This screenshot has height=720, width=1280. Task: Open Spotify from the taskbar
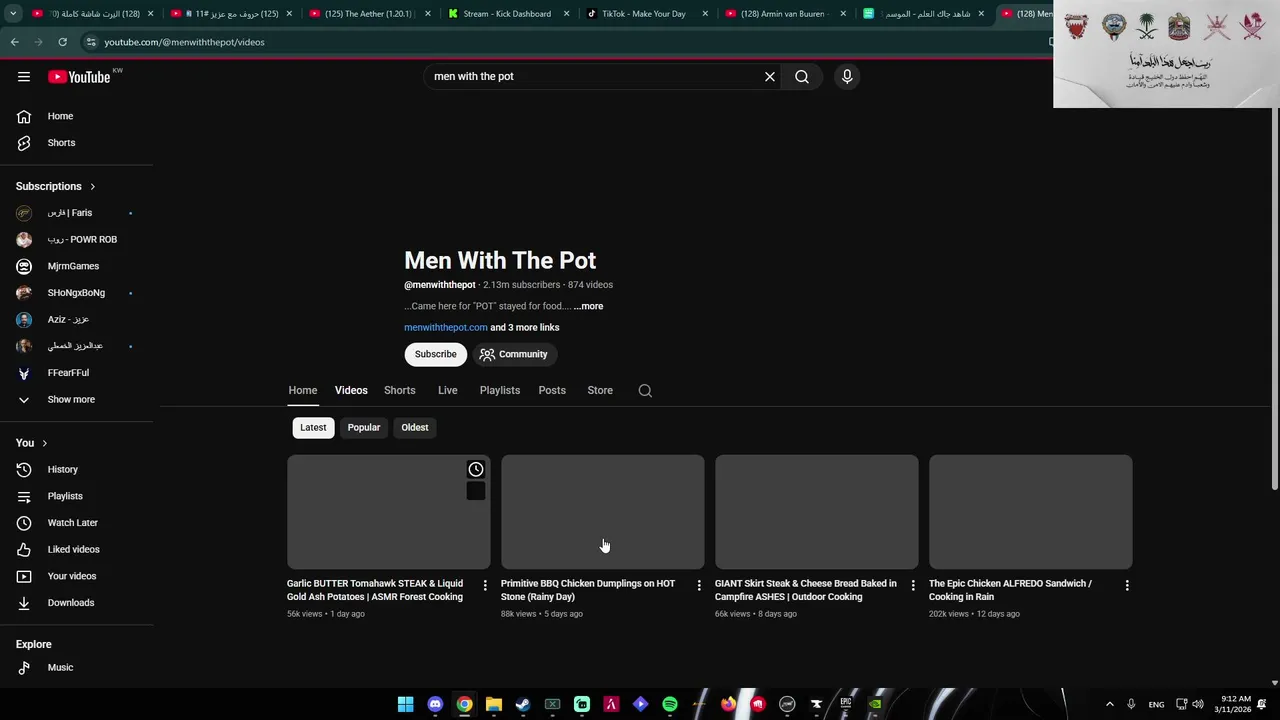[670, 704]
